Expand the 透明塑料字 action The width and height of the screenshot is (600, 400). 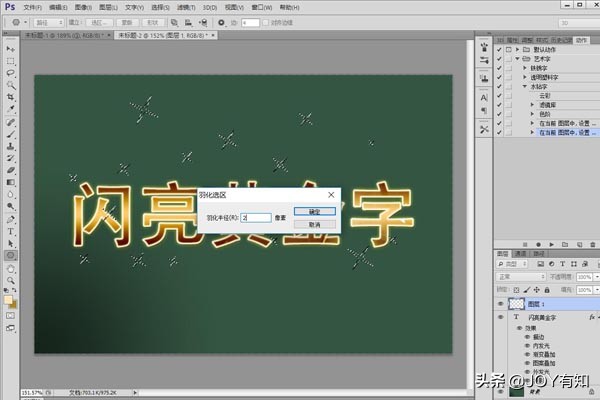coord(525,77)
